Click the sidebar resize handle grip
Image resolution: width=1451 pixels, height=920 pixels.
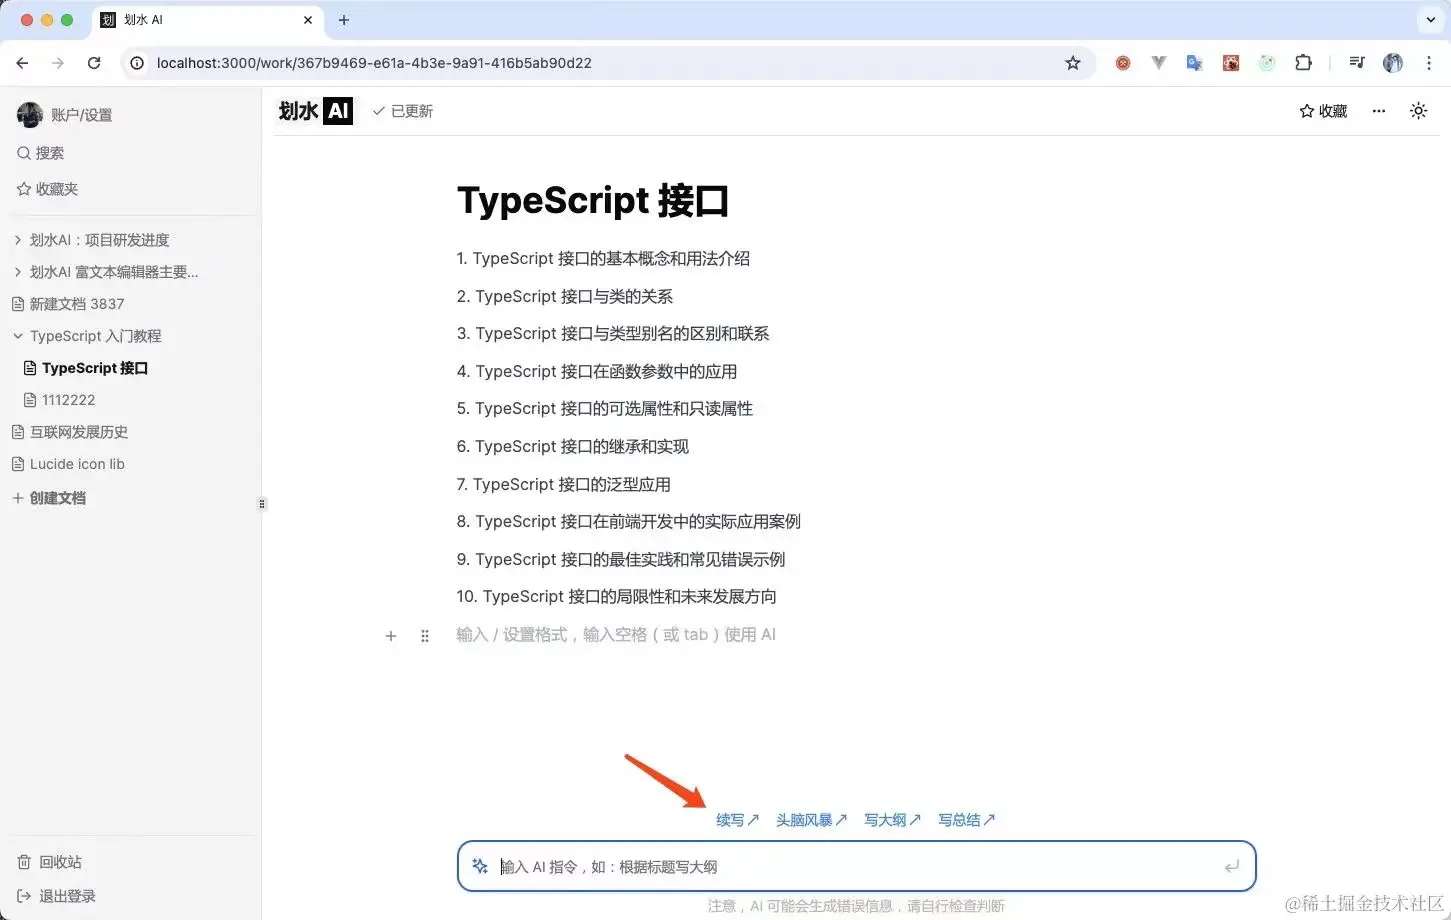coord(262,504)
